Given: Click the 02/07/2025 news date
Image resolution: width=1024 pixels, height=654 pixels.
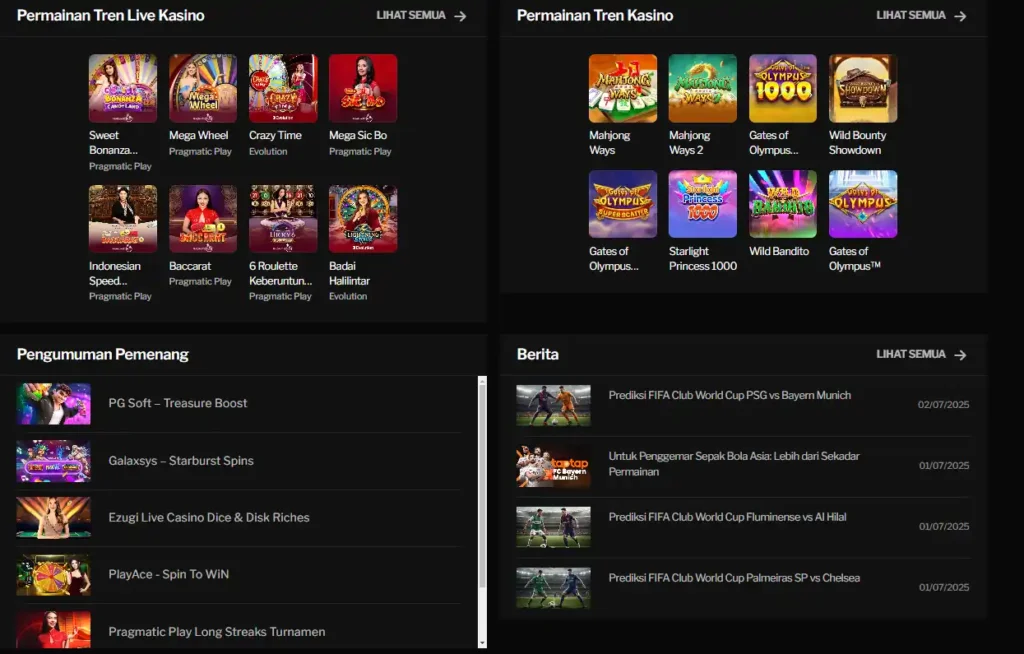Looking at the screenshot, I should pos(943,404).
